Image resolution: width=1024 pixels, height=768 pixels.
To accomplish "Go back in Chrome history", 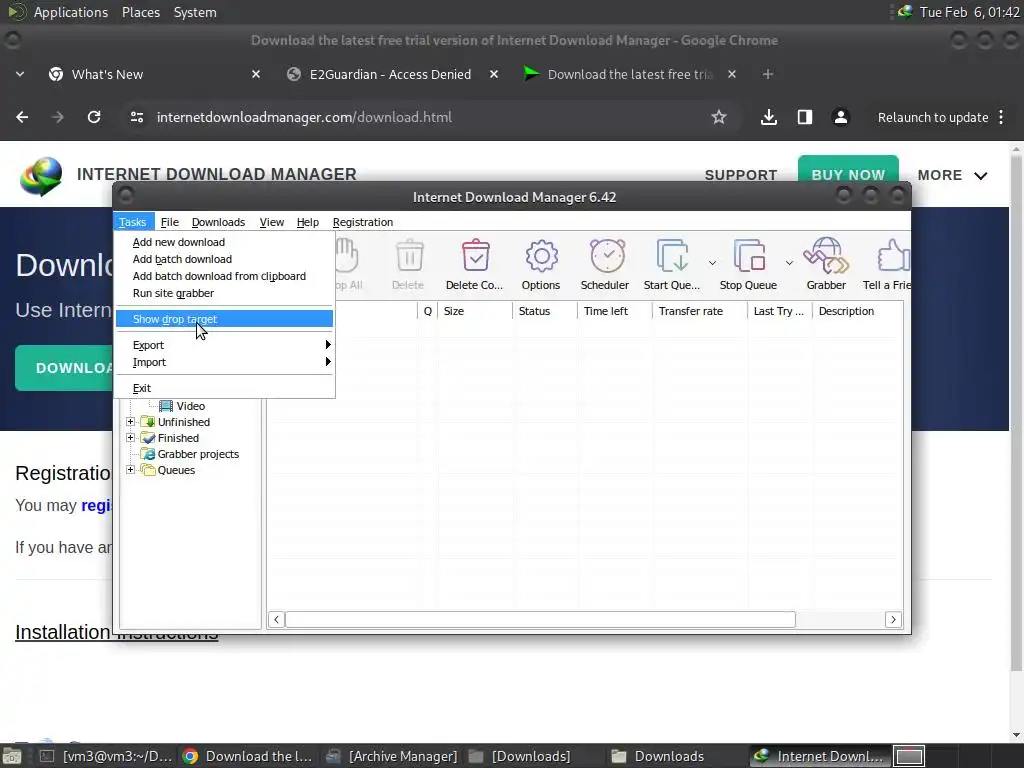I will [22, 117].
